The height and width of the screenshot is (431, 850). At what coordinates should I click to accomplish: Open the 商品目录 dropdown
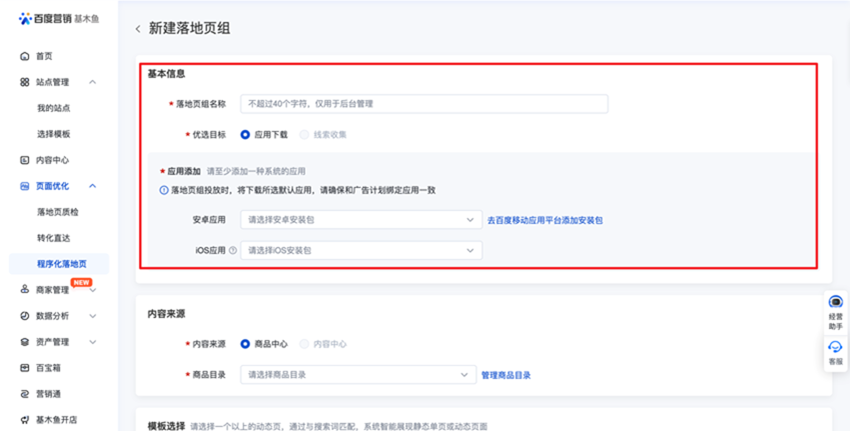(357, 375)
